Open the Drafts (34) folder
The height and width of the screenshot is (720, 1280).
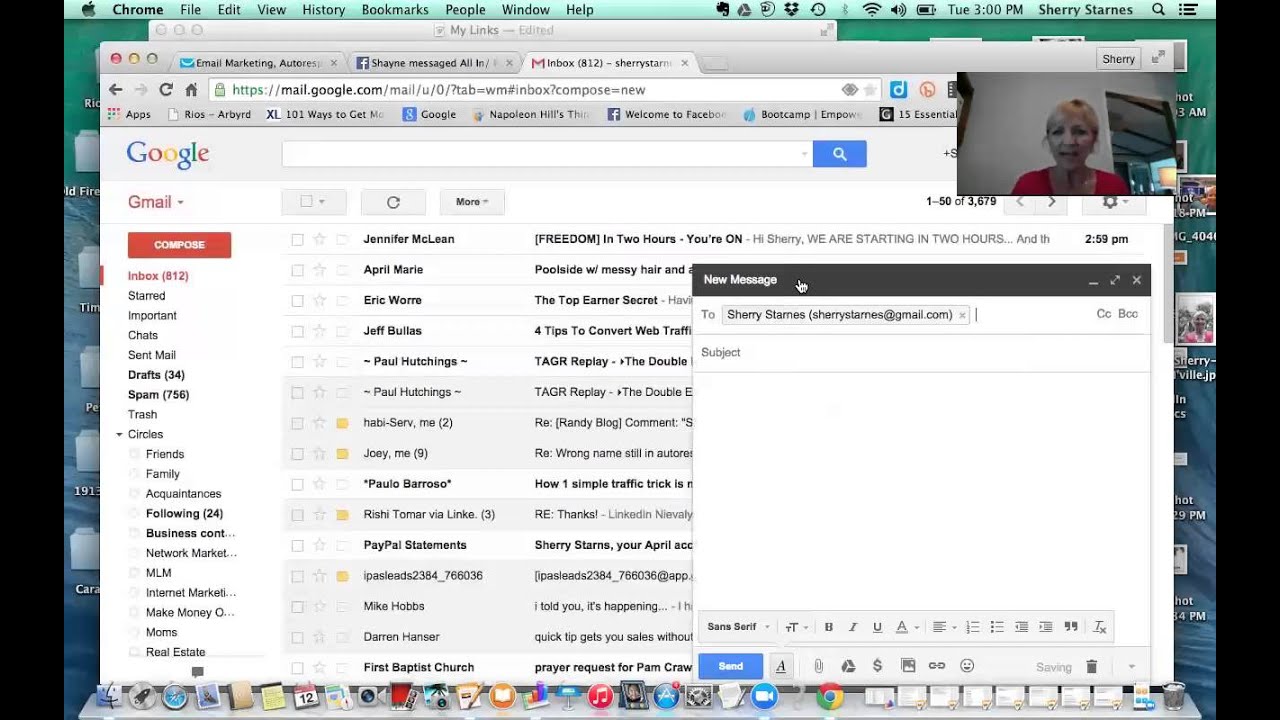(156, 375)
